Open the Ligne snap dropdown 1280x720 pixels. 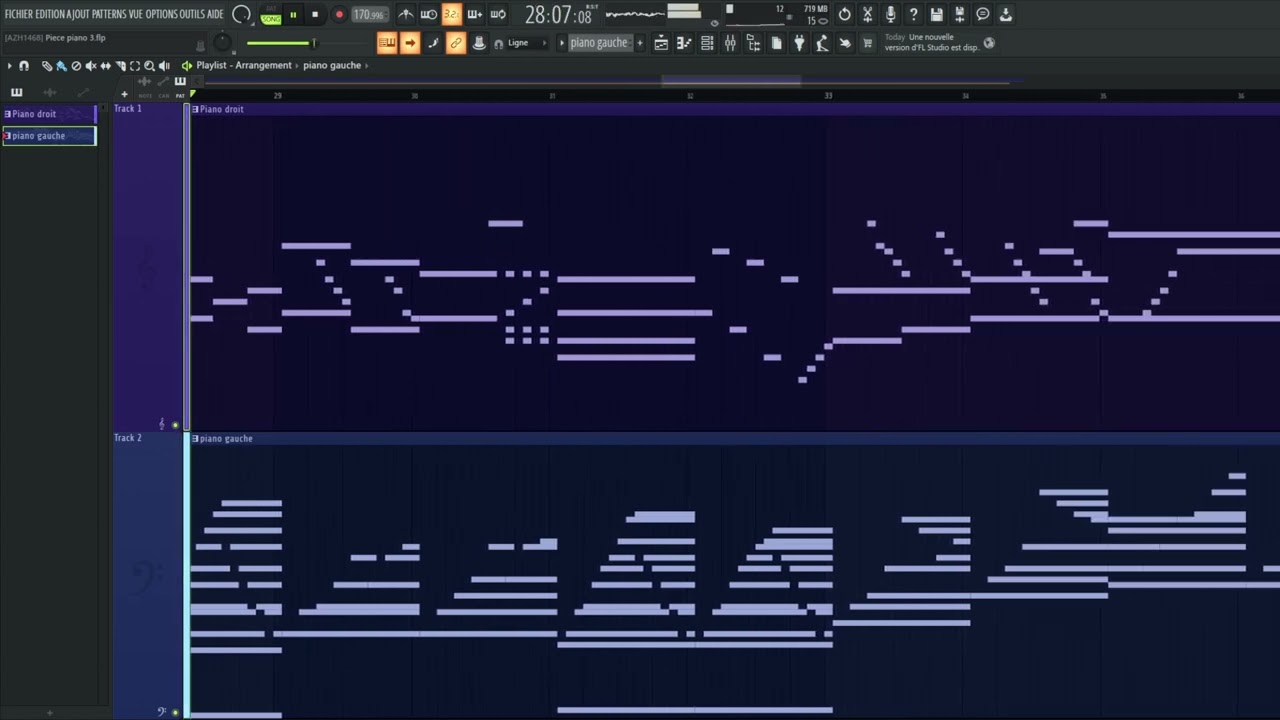coord(526,43)
